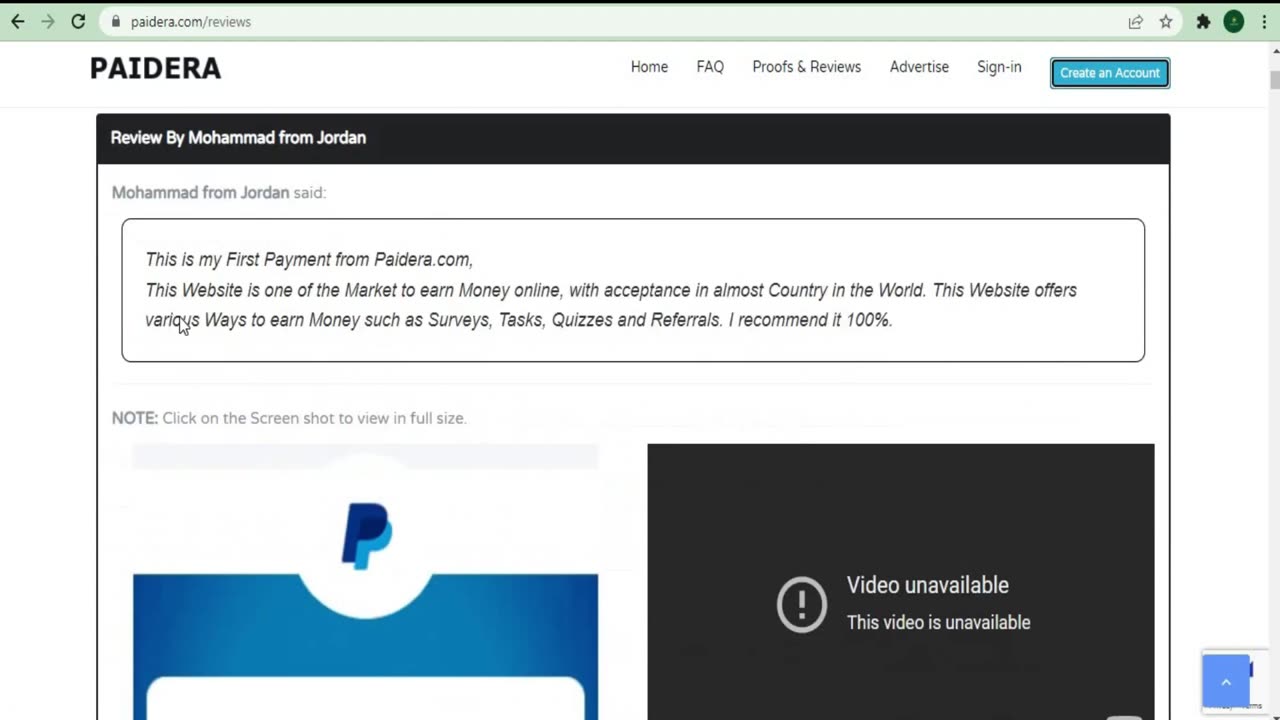
Task: Click the Create an Account button
Action: [x=1110, y=73]
